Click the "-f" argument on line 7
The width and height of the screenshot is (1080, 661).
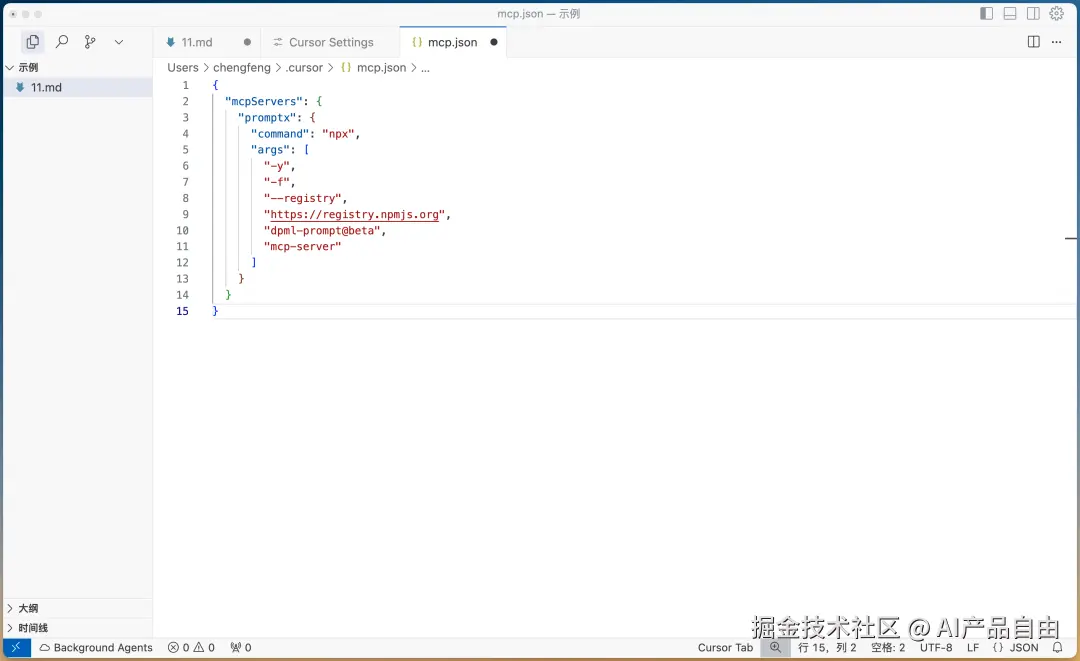tap(276, 182)
